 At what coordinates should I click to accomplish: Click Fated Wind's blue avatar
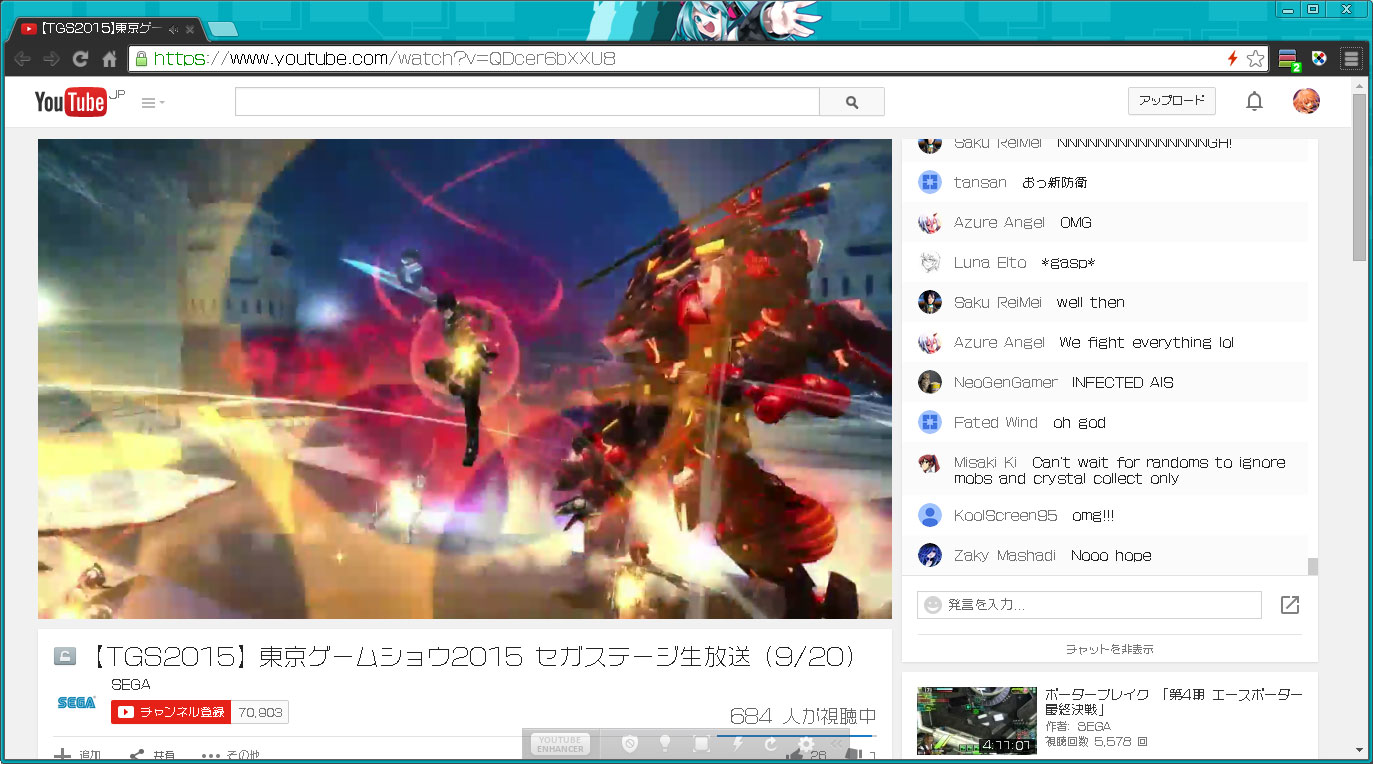930,422
